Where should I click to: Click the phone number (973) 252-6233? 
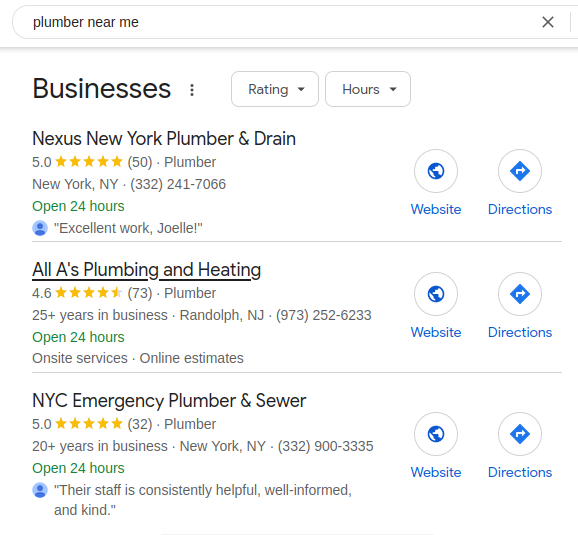click(324, 315)
